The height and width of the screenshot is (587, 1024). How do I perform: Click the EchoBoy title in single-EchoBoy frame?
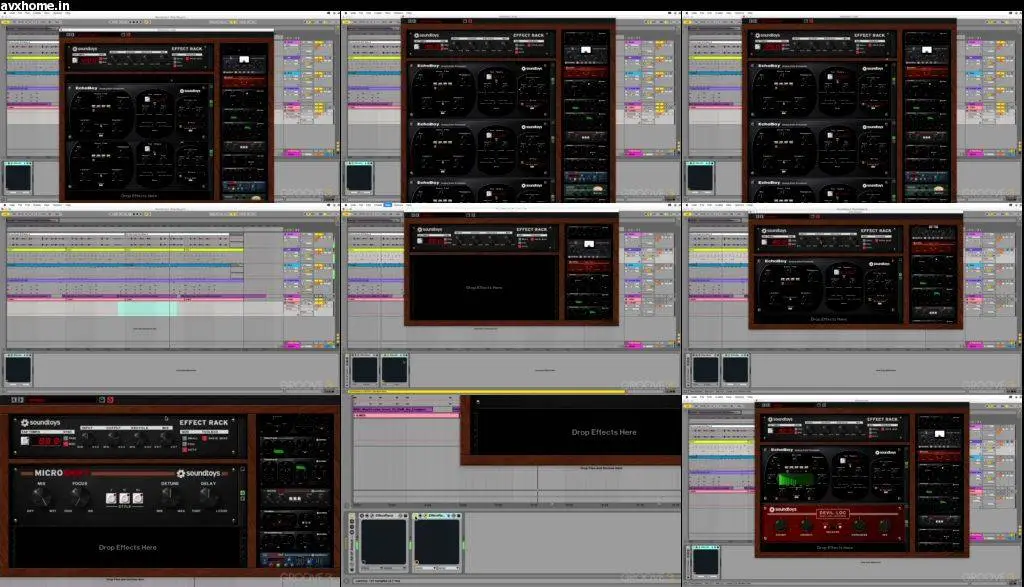776,261
